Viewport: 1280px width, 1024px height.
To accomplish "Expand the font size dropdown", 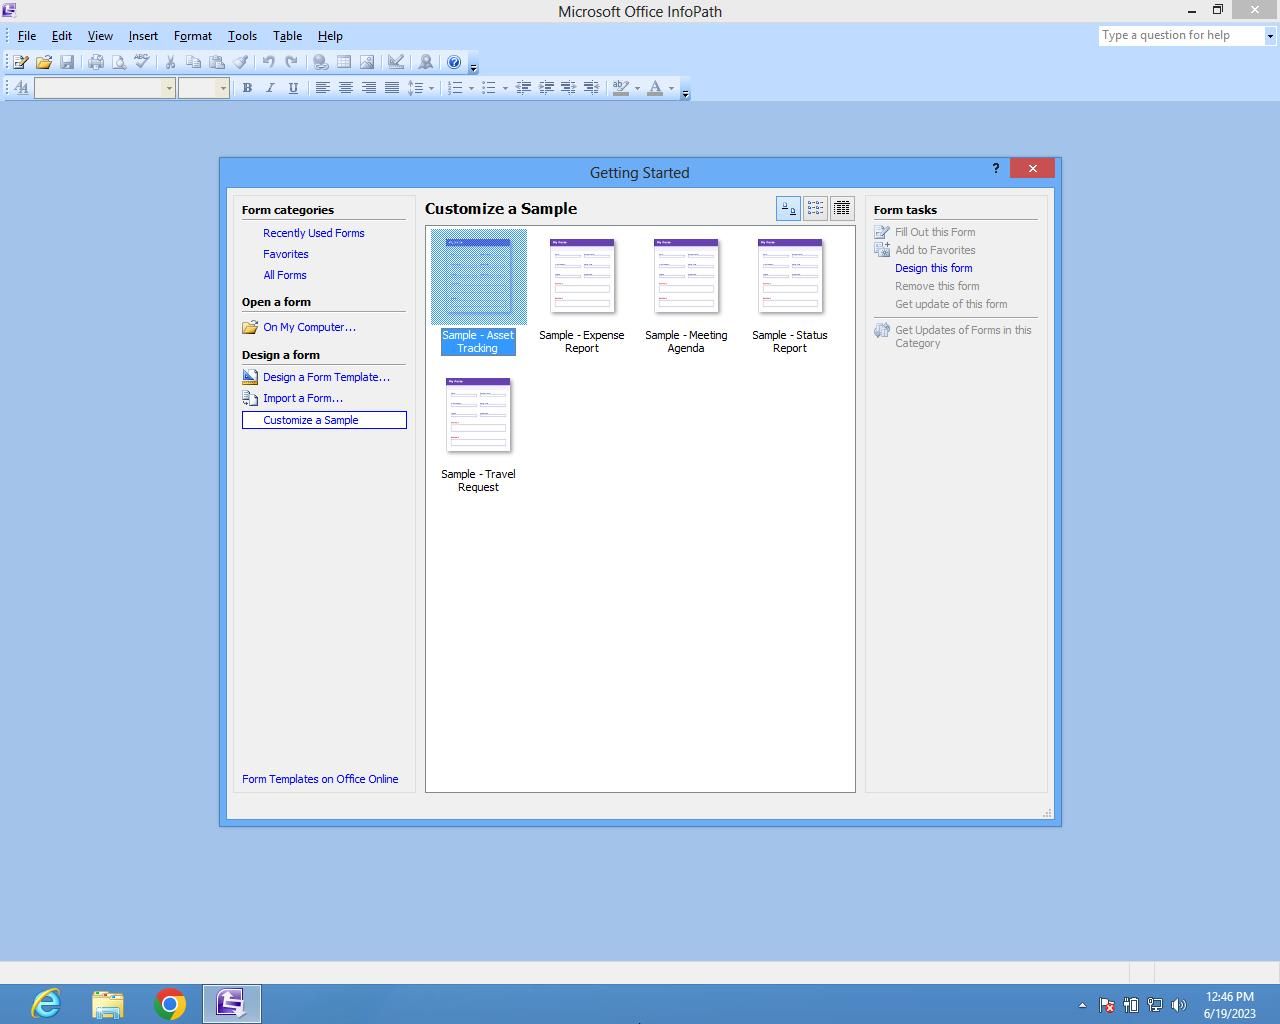I will 223,88.
